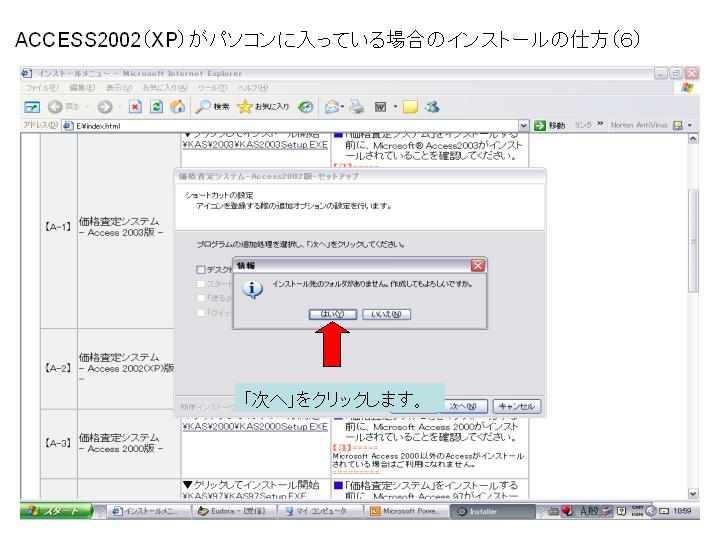The width and height of the screenshot is (720, 540).
Task: Switch to Installer taskbar button
Action: click(x=492, y=511)
